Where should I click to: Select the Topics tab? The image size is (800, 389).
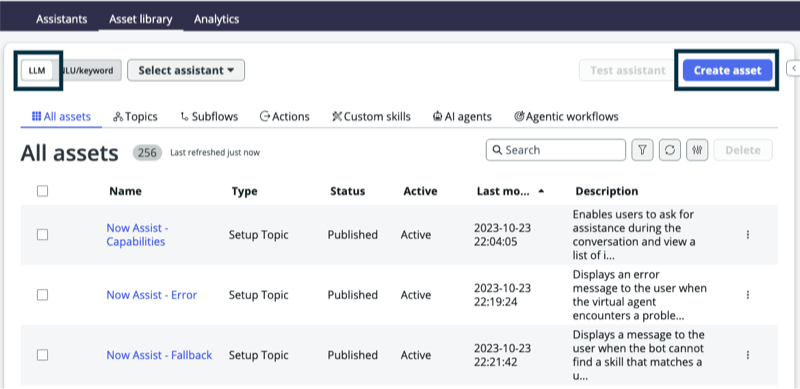point(135,116)
